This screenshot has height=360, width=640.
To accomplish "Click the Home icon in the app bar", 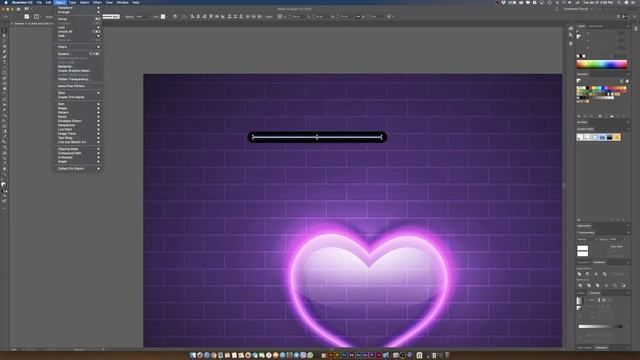I will point(18,9).
